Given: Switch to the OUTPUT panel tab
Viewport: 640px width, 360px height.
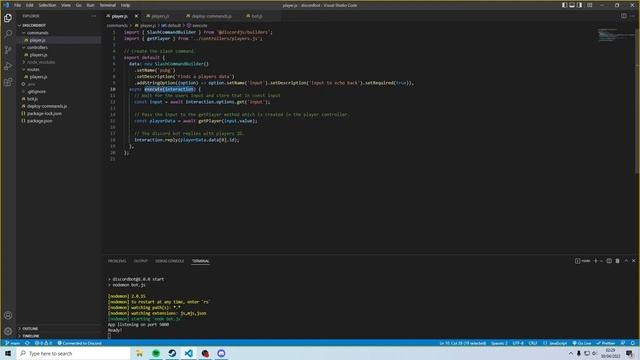Looking at the screenshot, I should point(141,261).
